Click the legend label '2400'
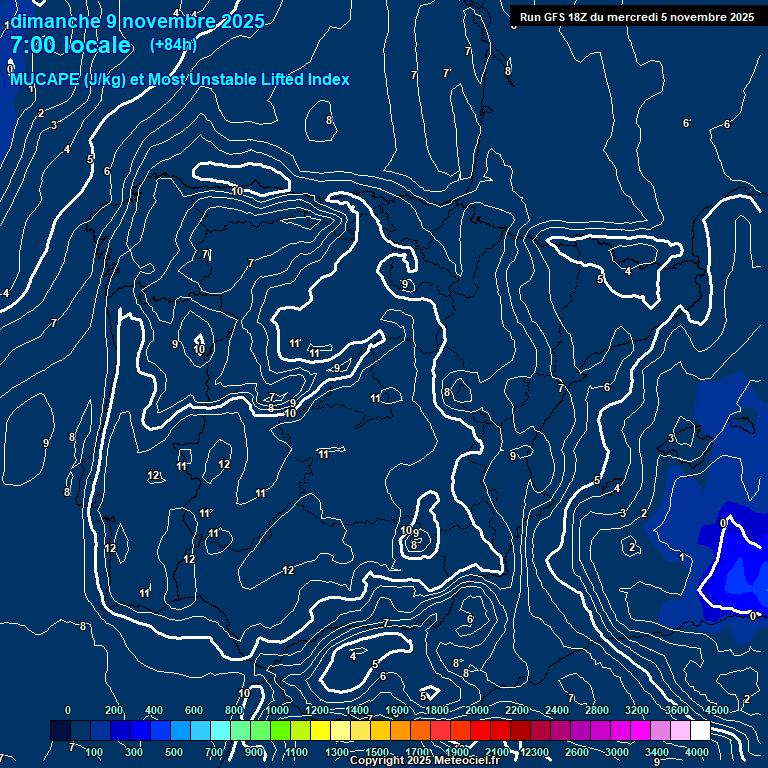 [x=557, y=710]
